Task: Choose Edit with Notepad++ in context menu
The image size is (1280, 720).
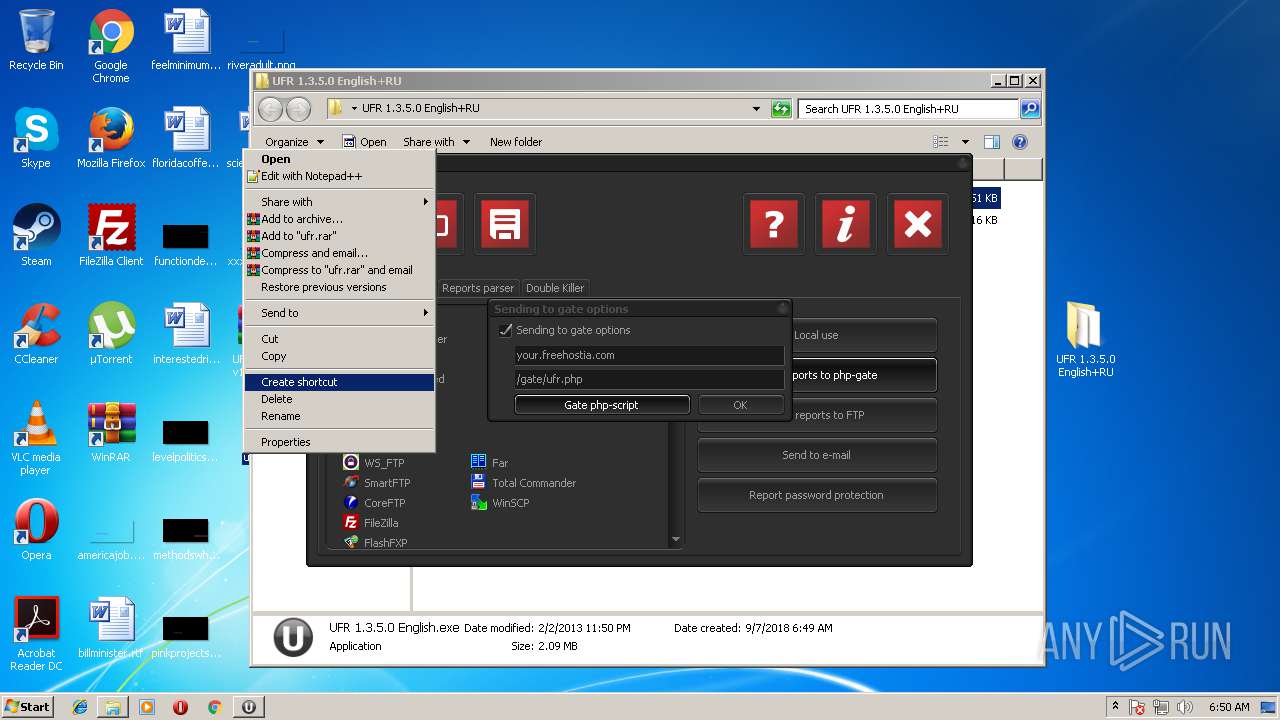Action: click(339, 176)
